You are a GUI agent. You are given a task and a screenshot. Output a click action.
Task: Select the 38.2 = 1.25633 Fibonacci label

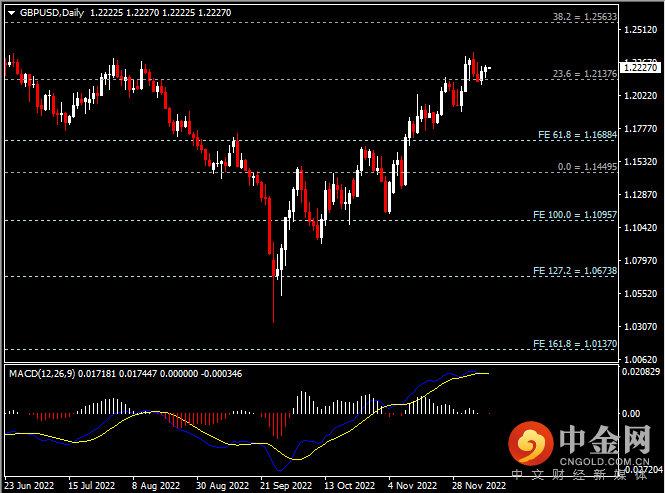(x=586, y=17)
